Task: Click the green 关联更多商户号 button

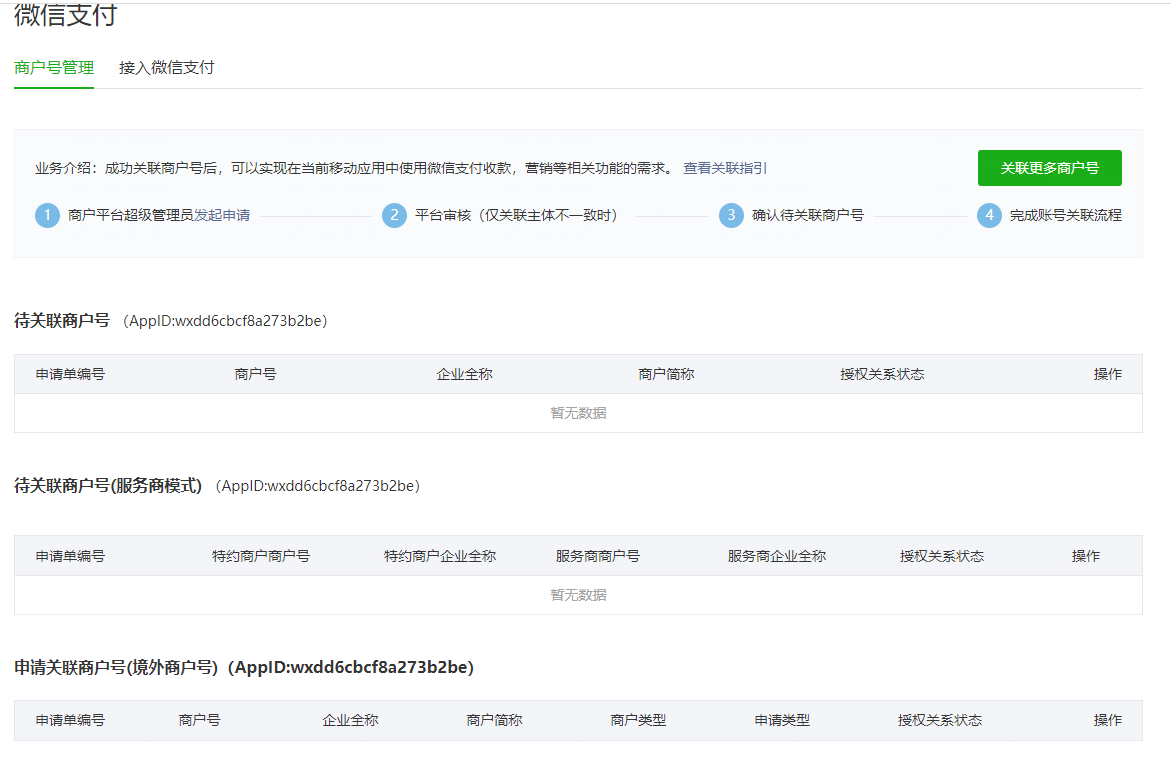Action: tap(1049, 168)
